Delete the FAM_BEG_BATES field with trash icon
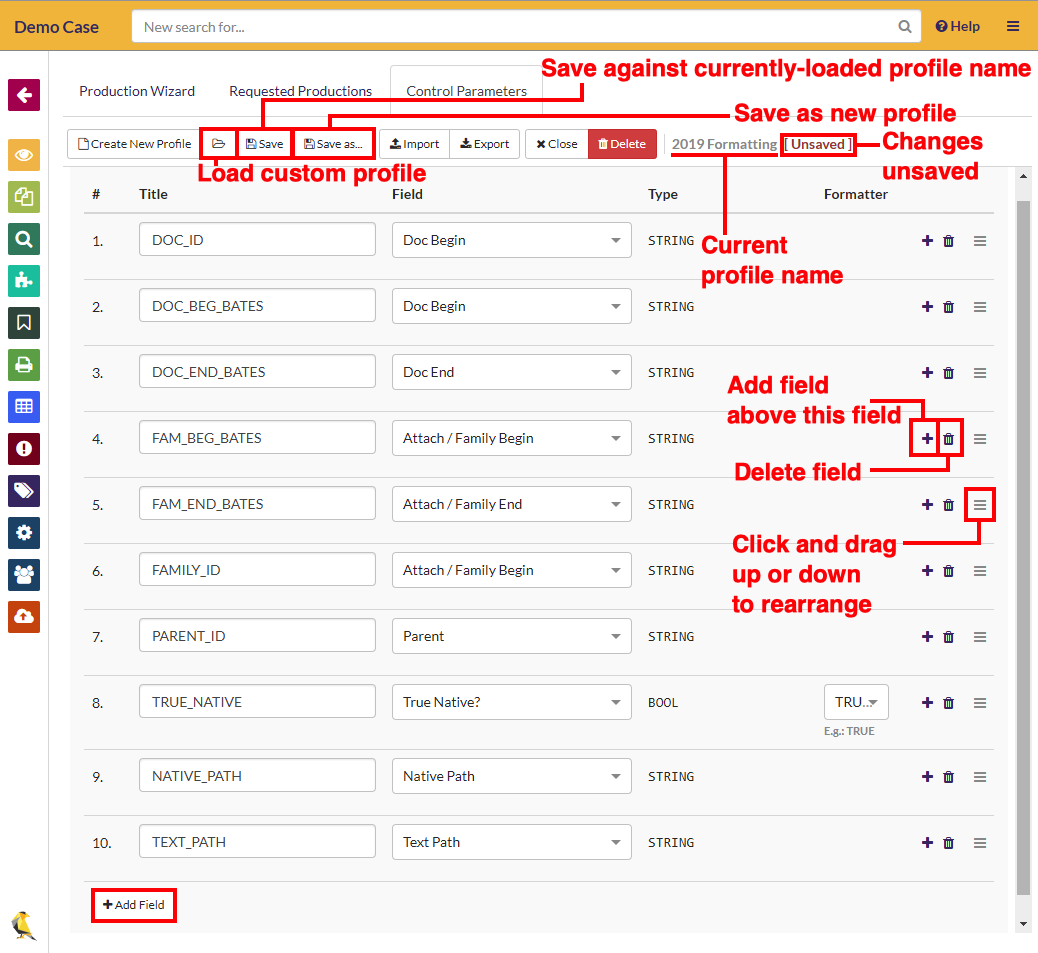1038x953 pixels. 949,439
